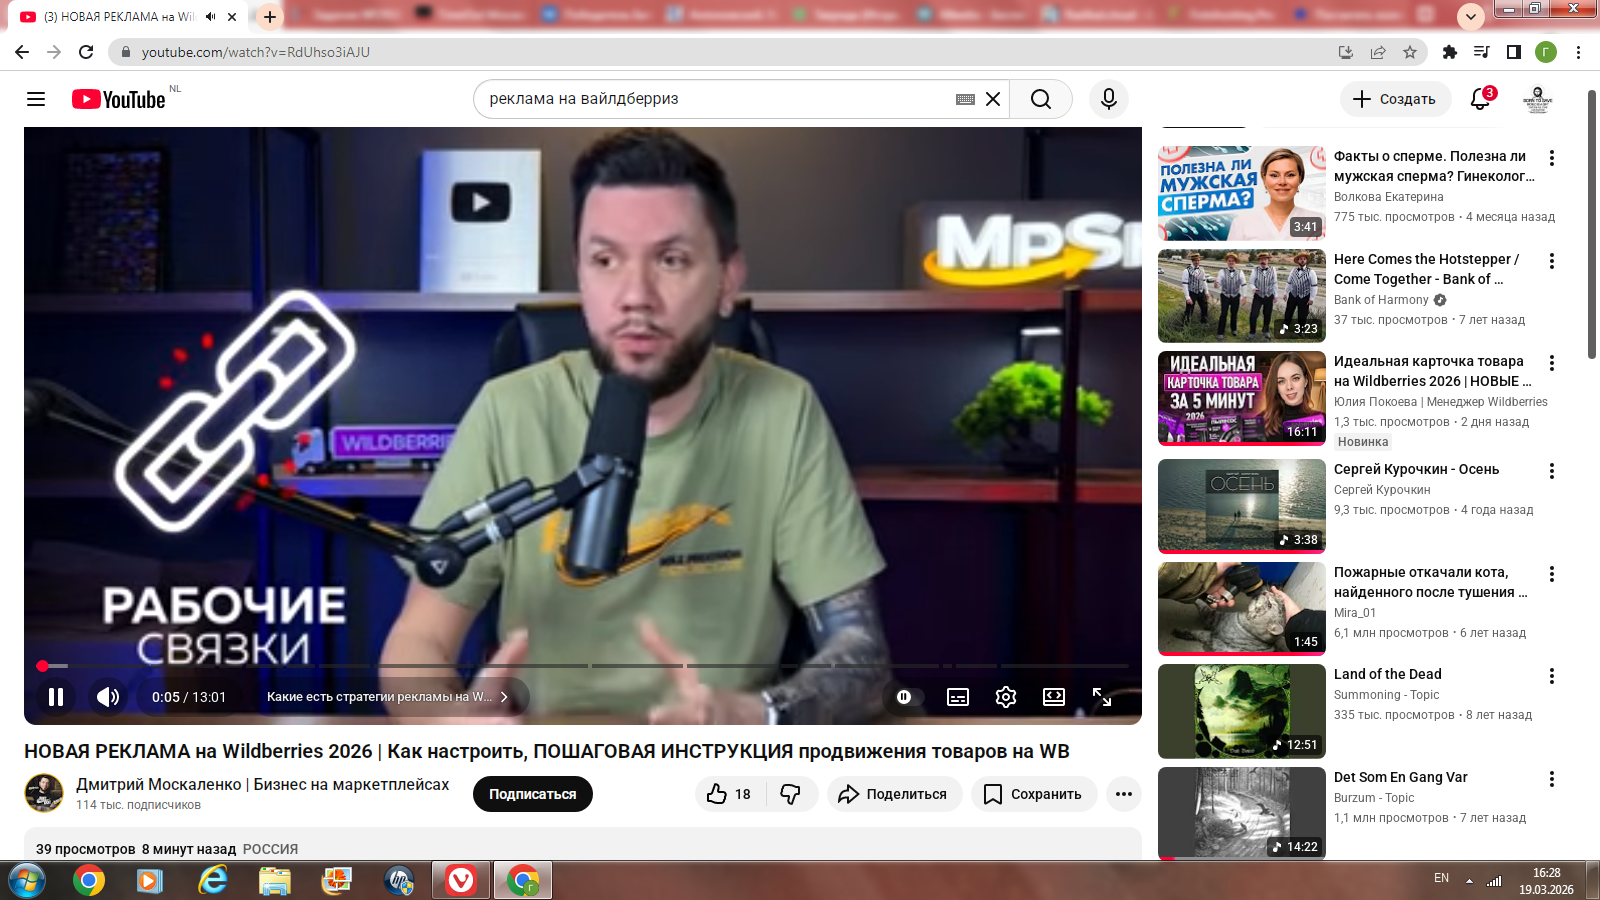The height and width of the screenshot is (900, 1600).
Task: Click the address bar URL
Action: (x=256, y=52)
